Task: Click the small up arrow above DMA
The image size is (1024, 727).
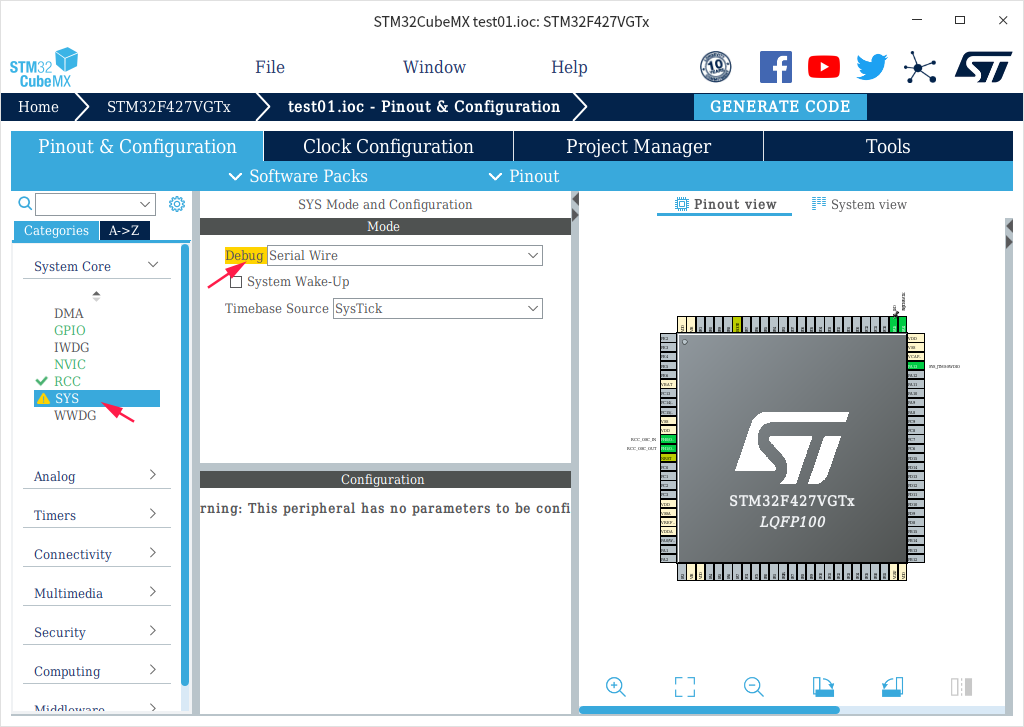Action: point(96,295)
